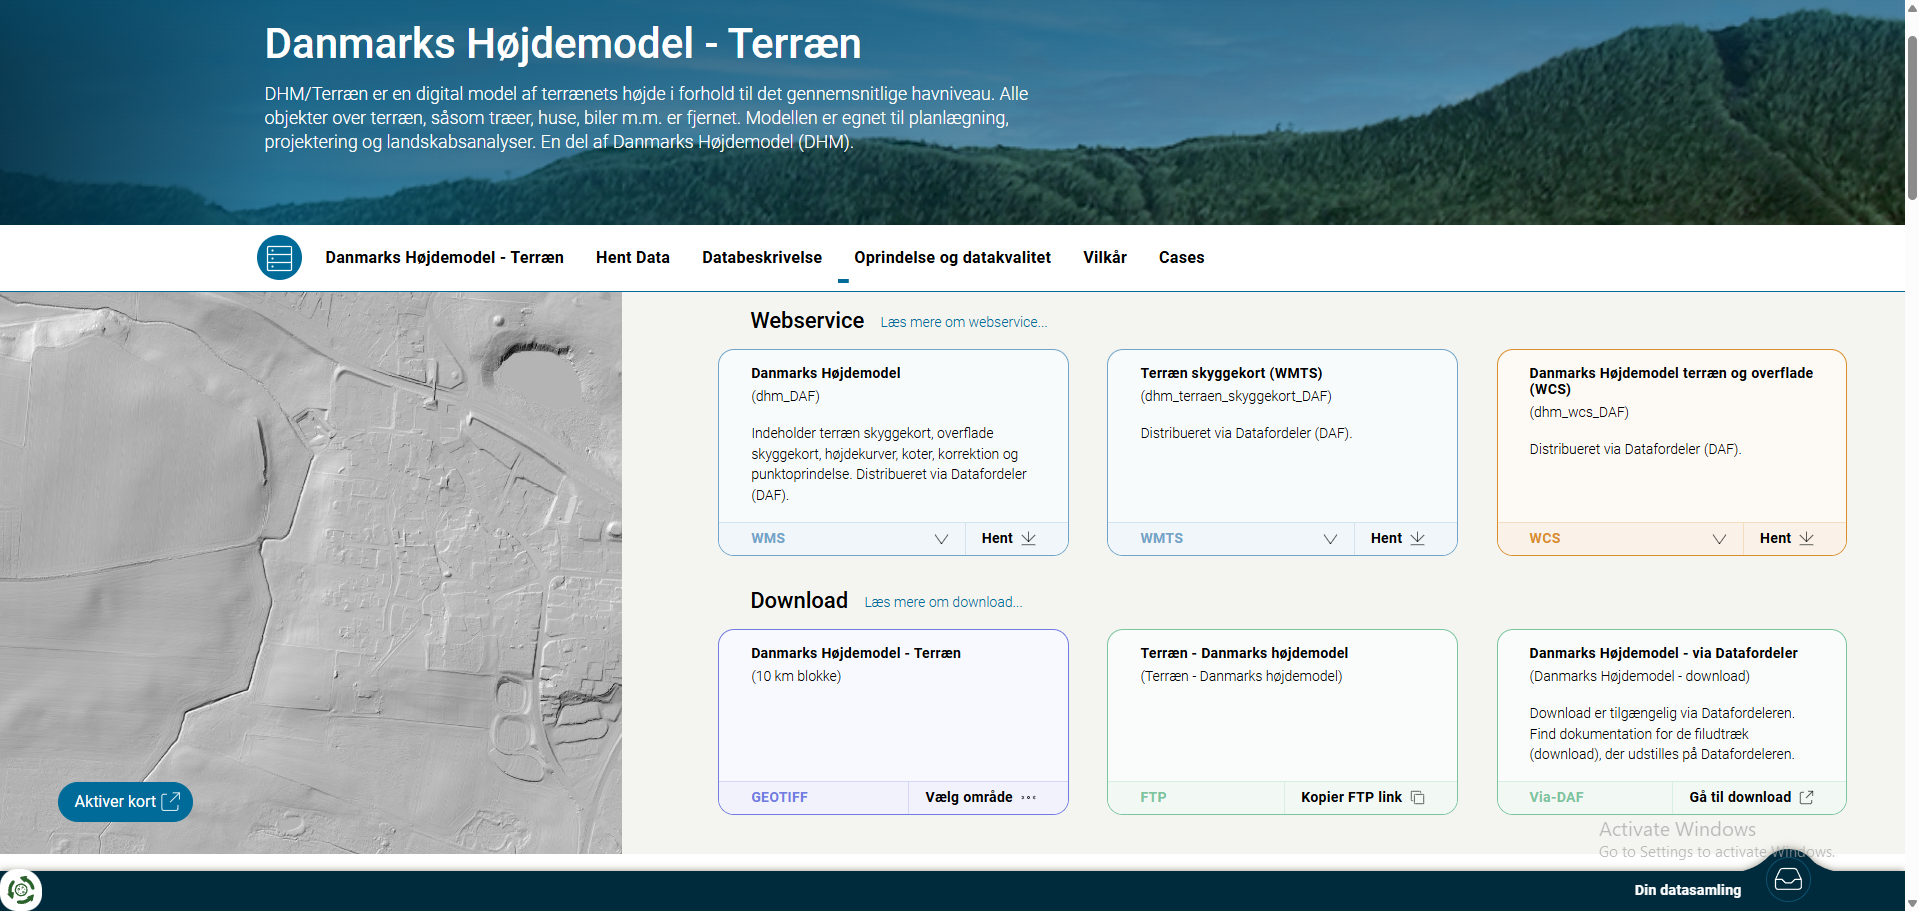Image resolution: width=1919 pixels, height=911 pixels.
Task: Click external link icon beside Gå til download
Action: (x=1807, y=797)
